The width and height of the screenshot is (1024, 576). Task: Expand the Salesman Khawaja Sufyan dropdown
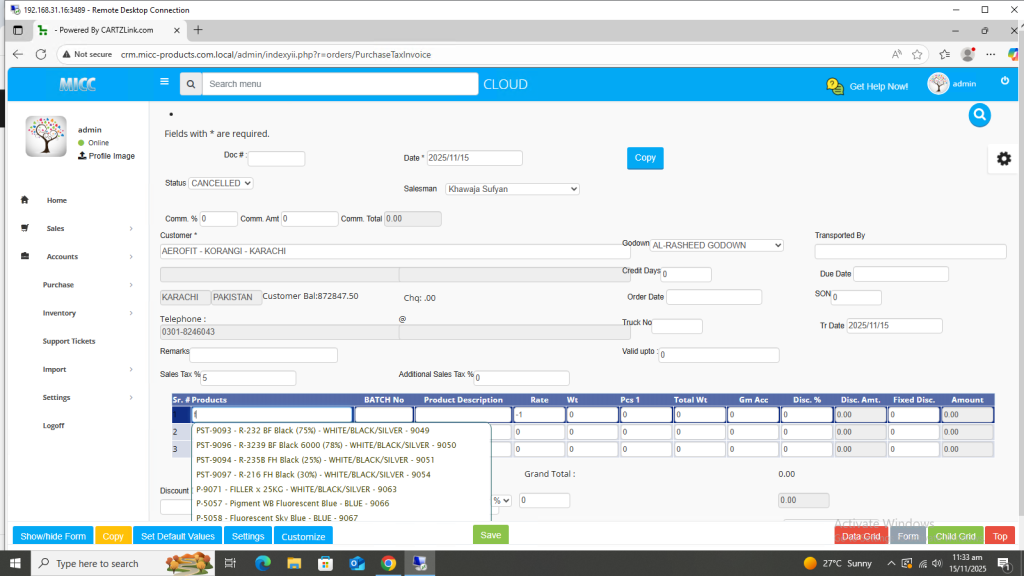click(512, 189)
